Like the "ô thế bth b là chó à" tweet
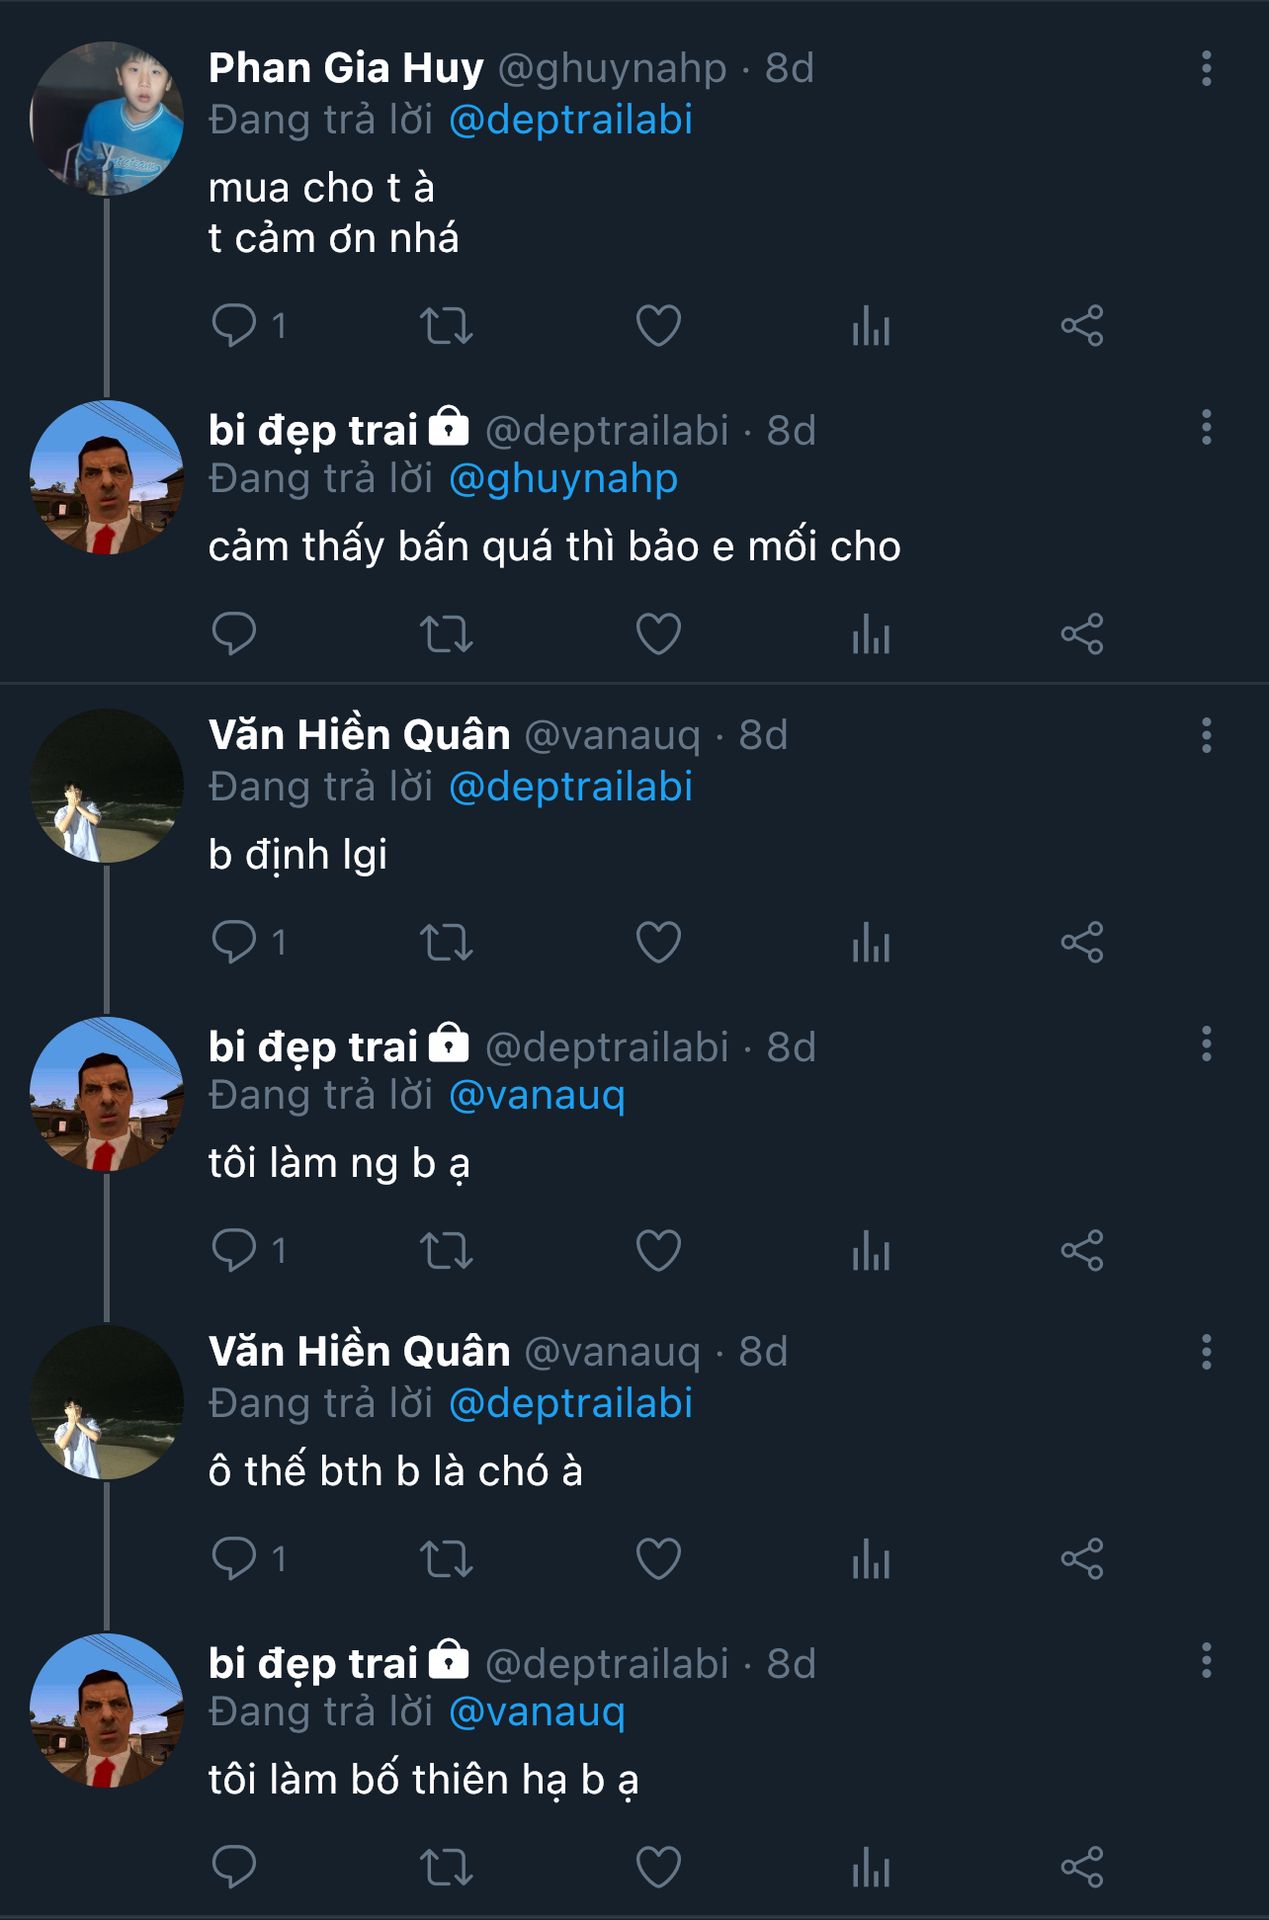This screenshot has width=1269, height=1920. [x=658, y=1558]
